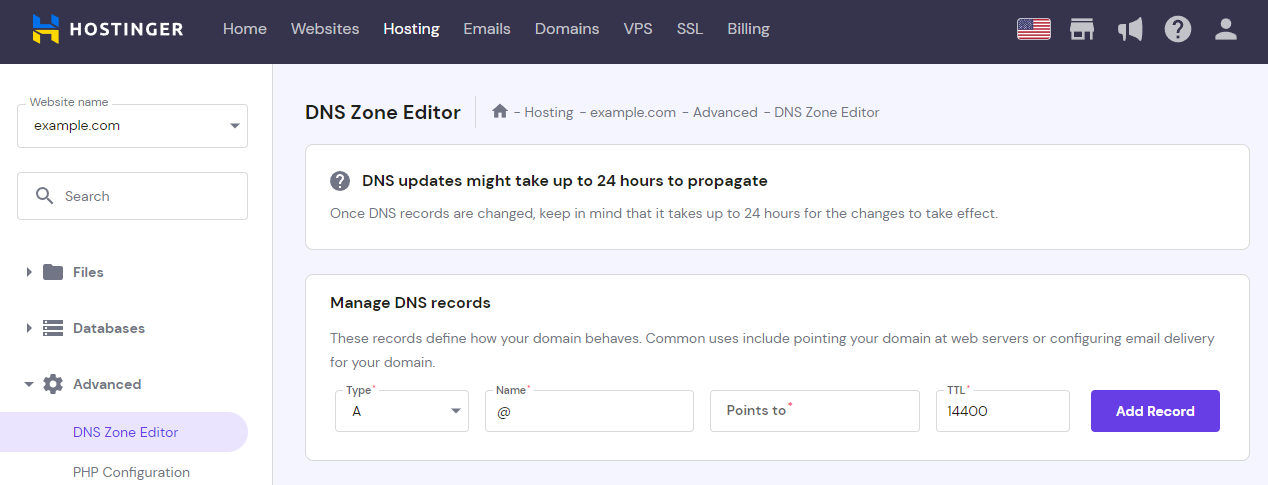Open the help question mark icon
The image size is (1268, 485).
1178,29
